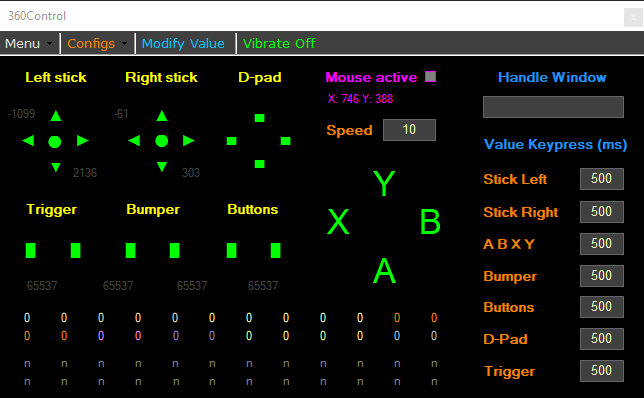
Task: Click left Buttons indicator block
Action: click(232, 251)
